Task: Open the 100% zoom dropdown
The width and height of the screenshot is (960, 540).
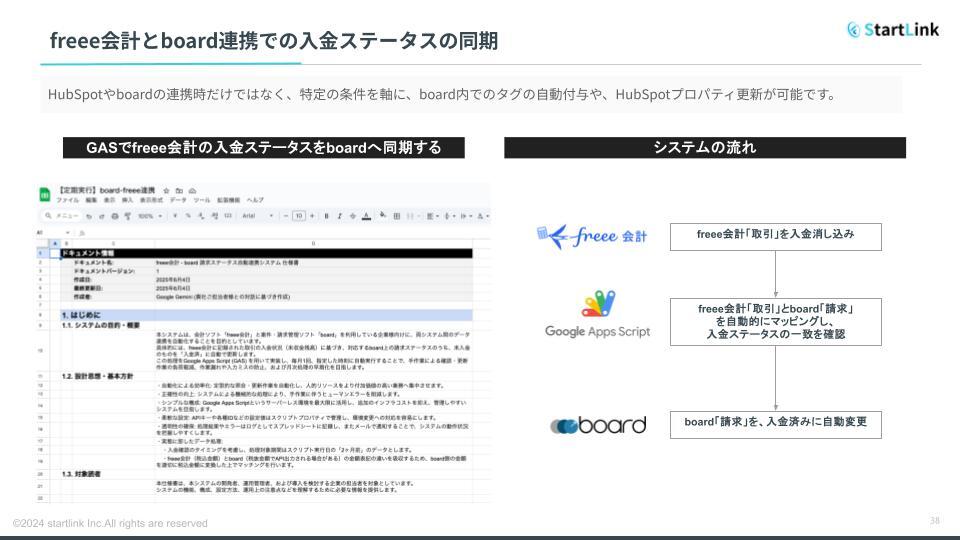Action: (150, 216)
